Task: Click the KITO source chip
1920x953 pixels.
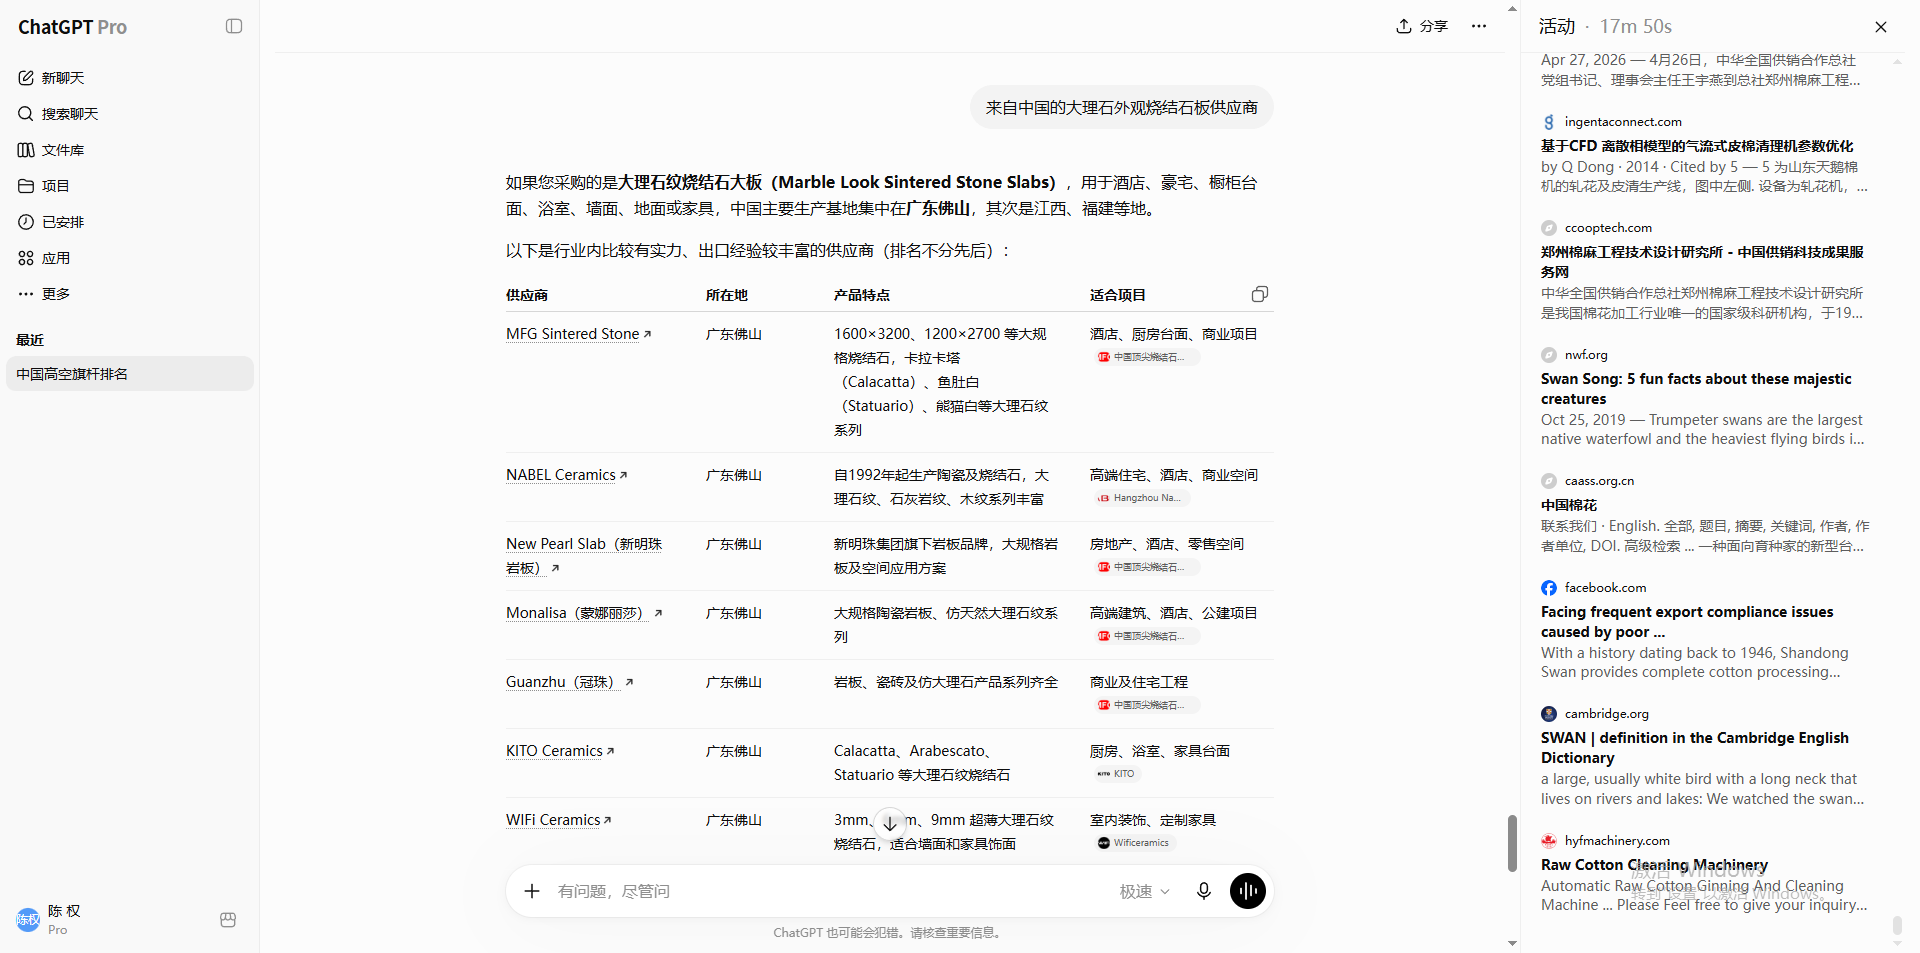Action: (1116, 774)
